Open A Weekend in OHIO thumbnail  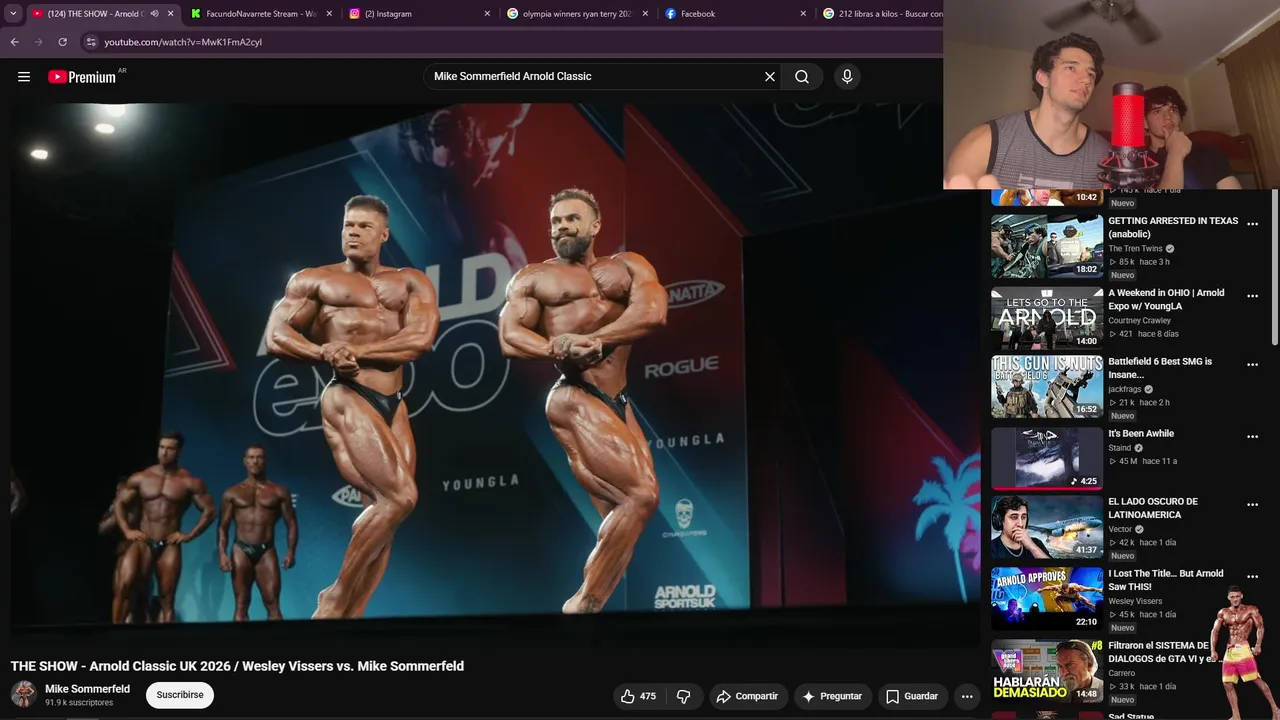(1047, 318)
